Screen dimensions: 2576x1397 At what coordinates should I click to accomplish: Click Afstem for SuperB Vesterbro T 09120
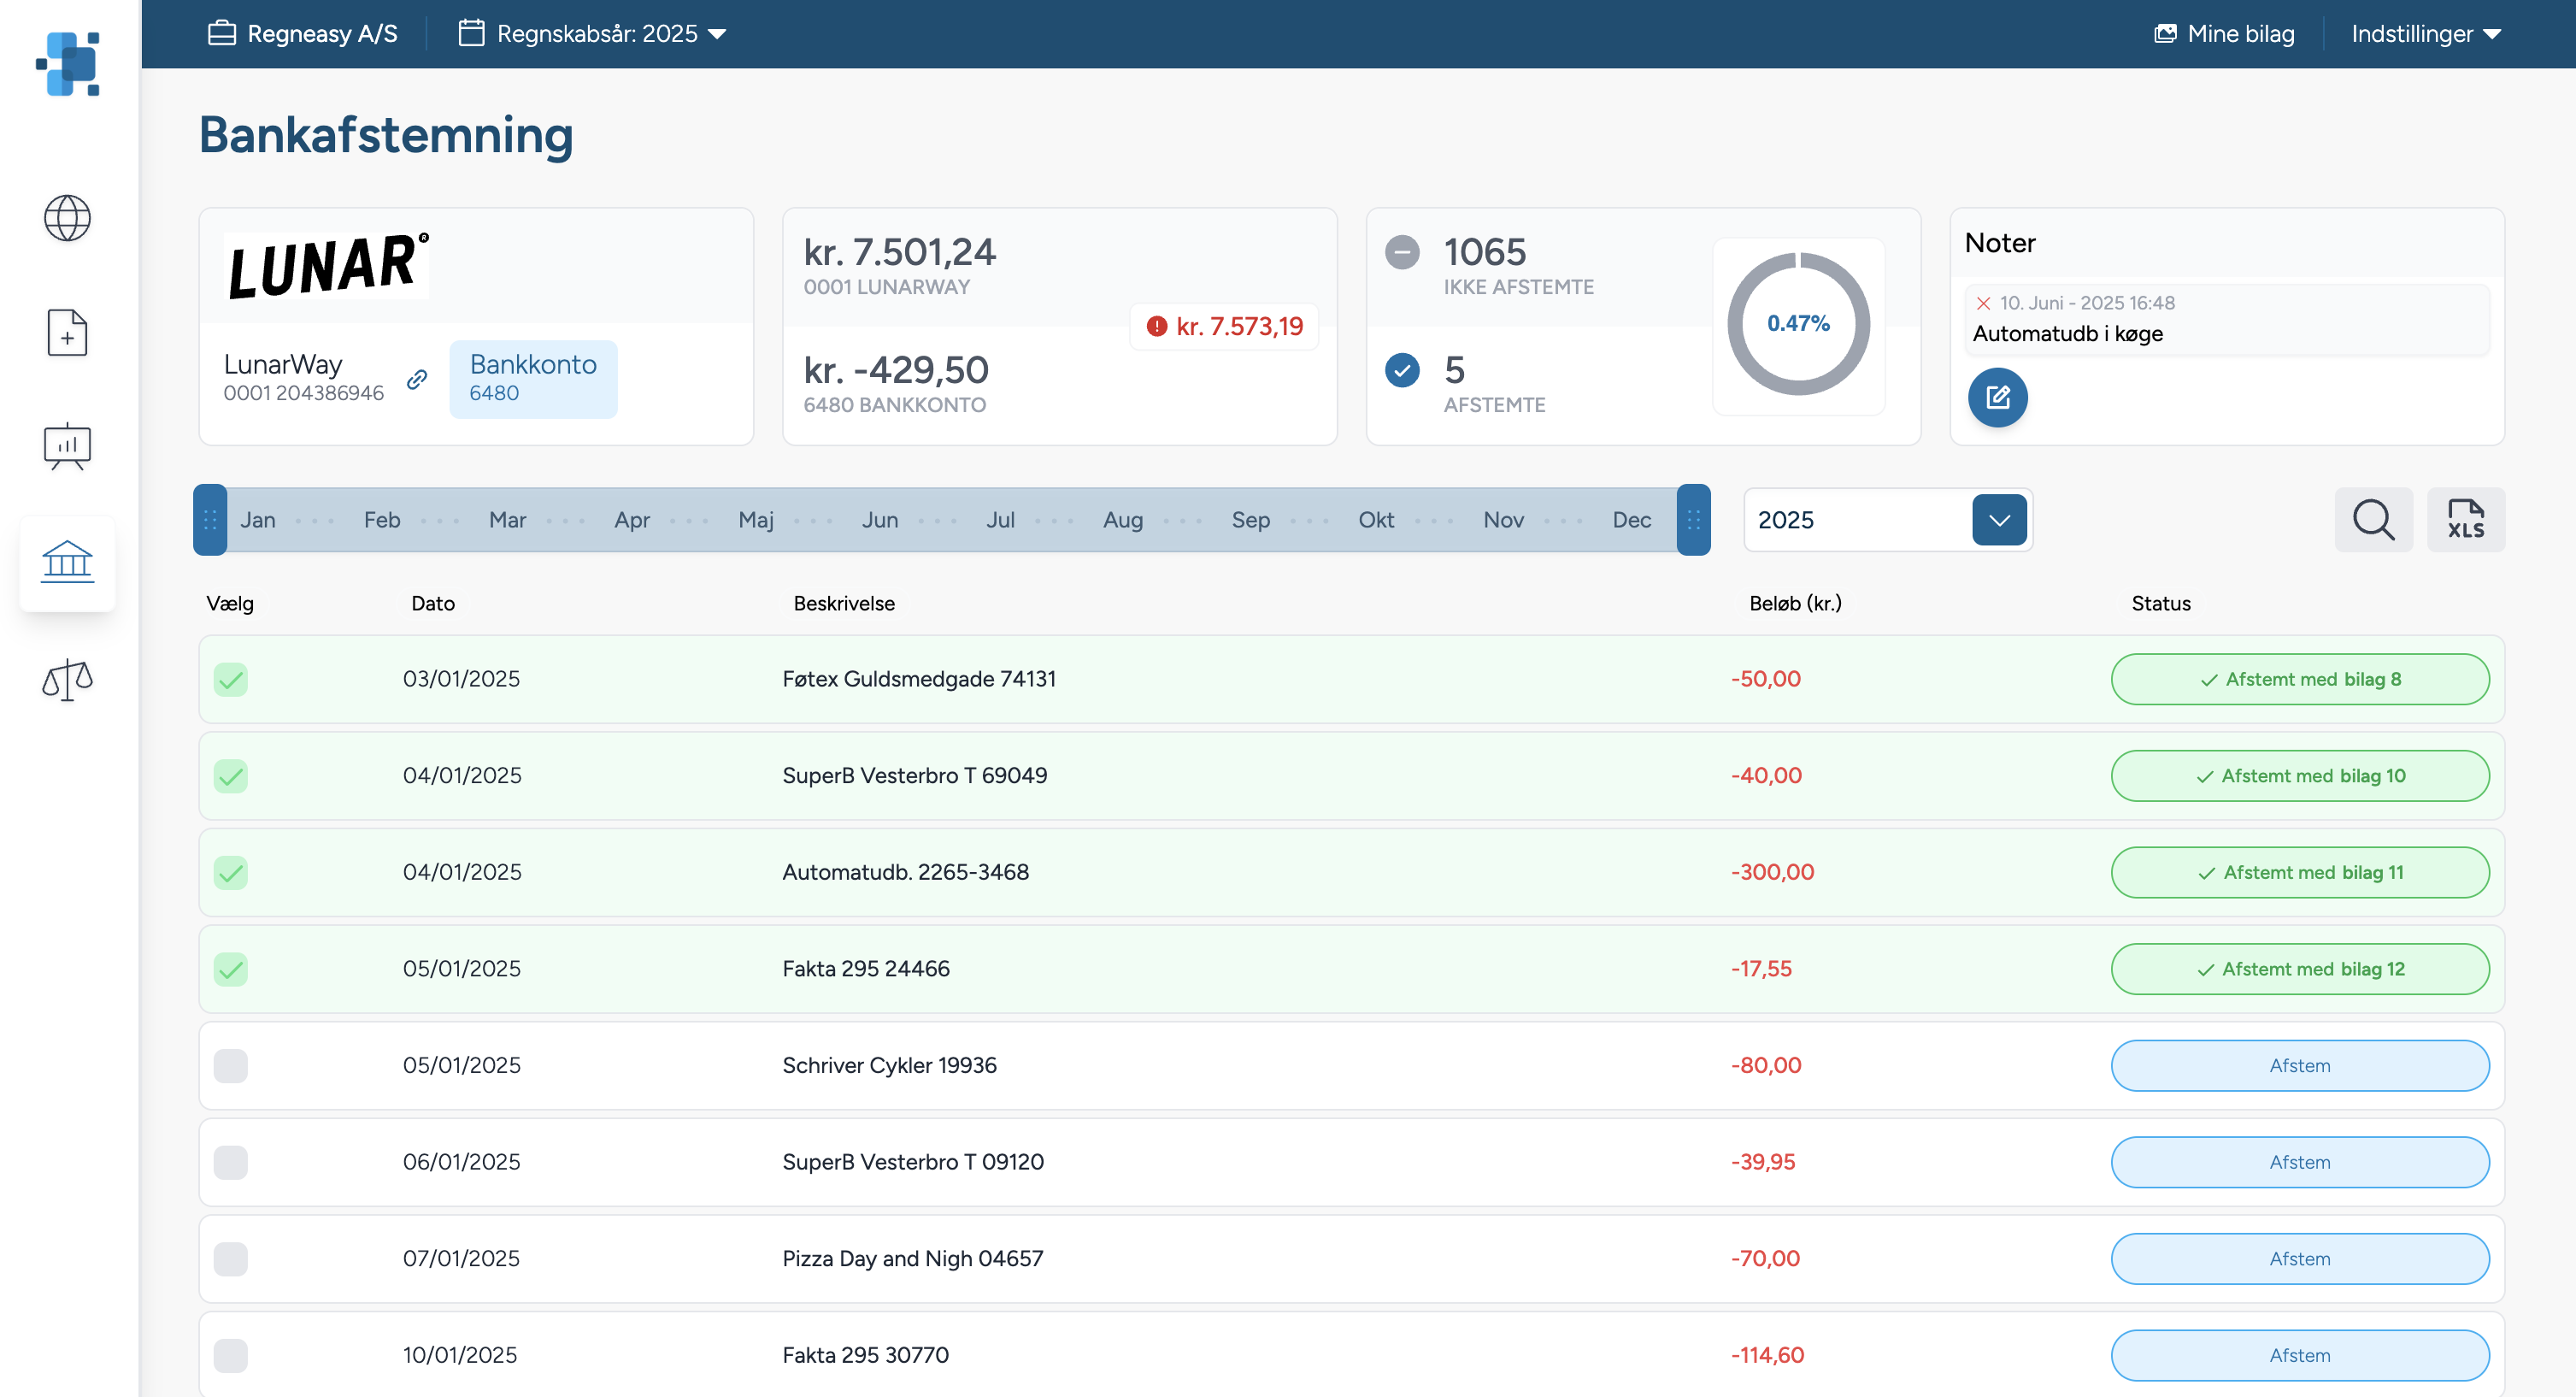[x=2299, y=1162]
